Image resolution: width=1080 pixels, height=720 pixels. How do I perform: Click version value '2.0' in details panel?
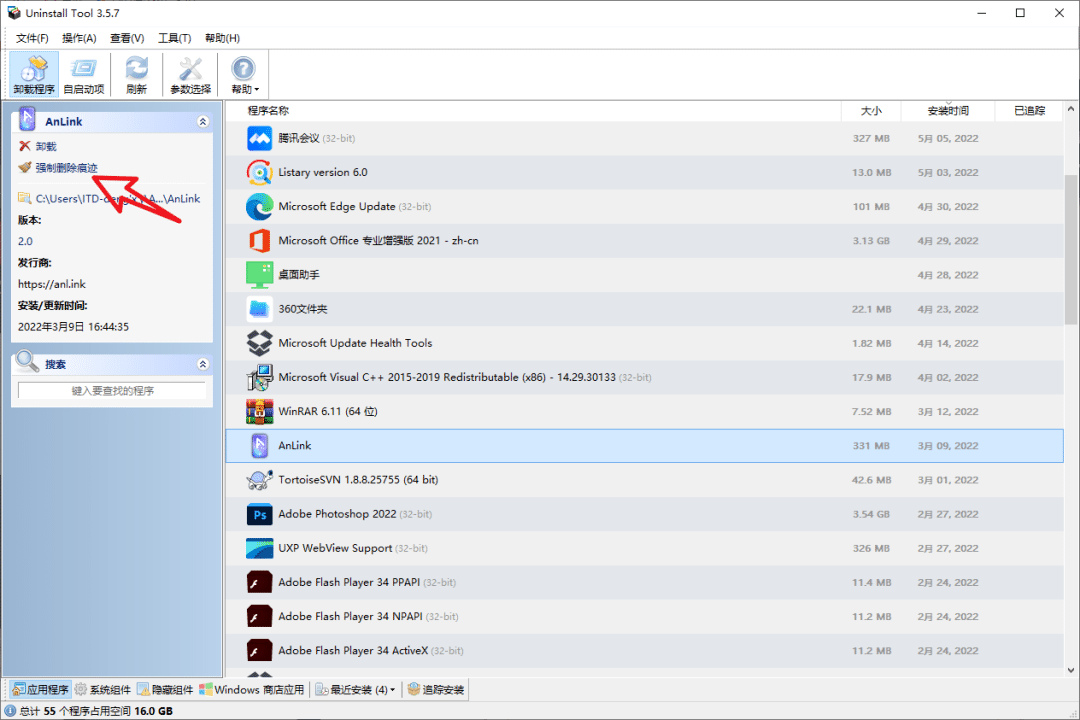click(x=25, y=241)
